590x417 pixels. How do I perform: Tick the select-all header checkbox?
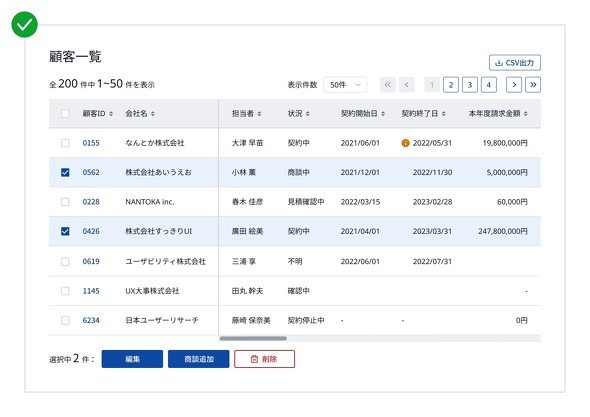click(x=65, y=113)
